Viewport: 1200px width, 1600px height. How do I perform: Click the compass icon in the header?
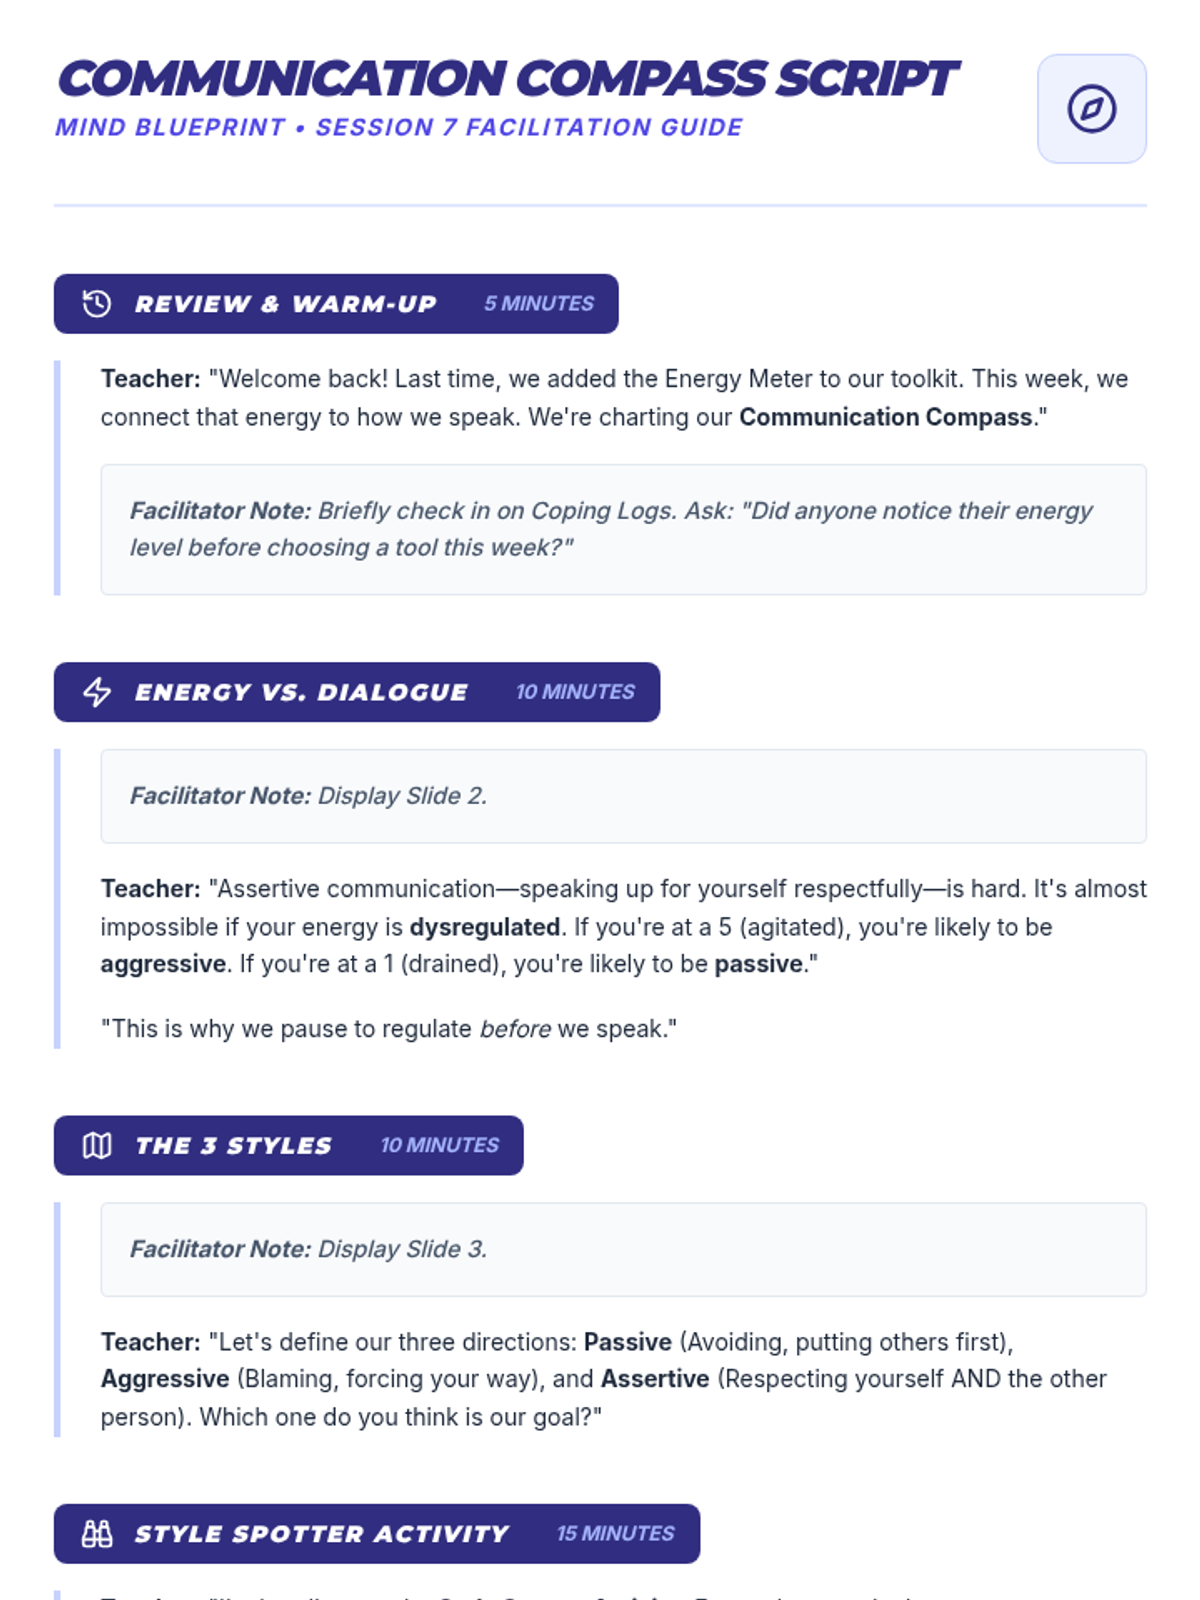click(1091, 109)
